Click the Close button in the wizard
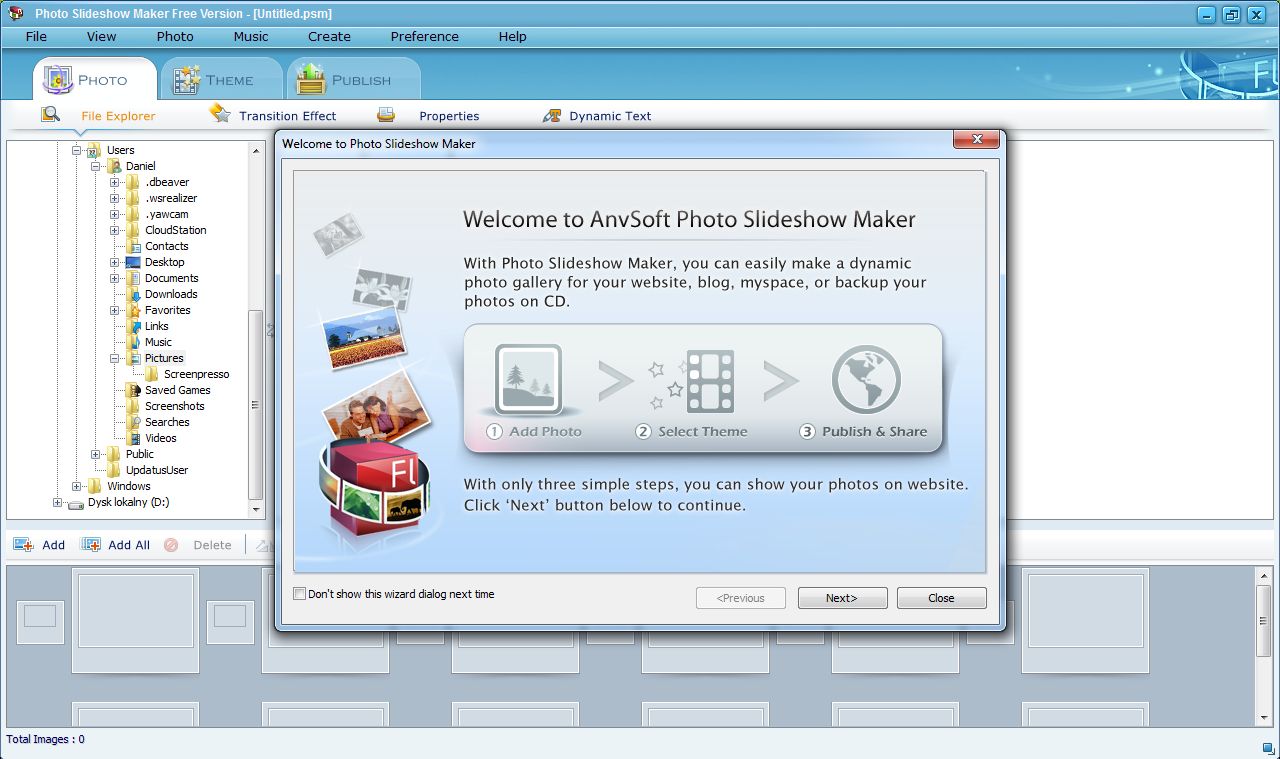 pyautogui.click(x=942, y=598)
